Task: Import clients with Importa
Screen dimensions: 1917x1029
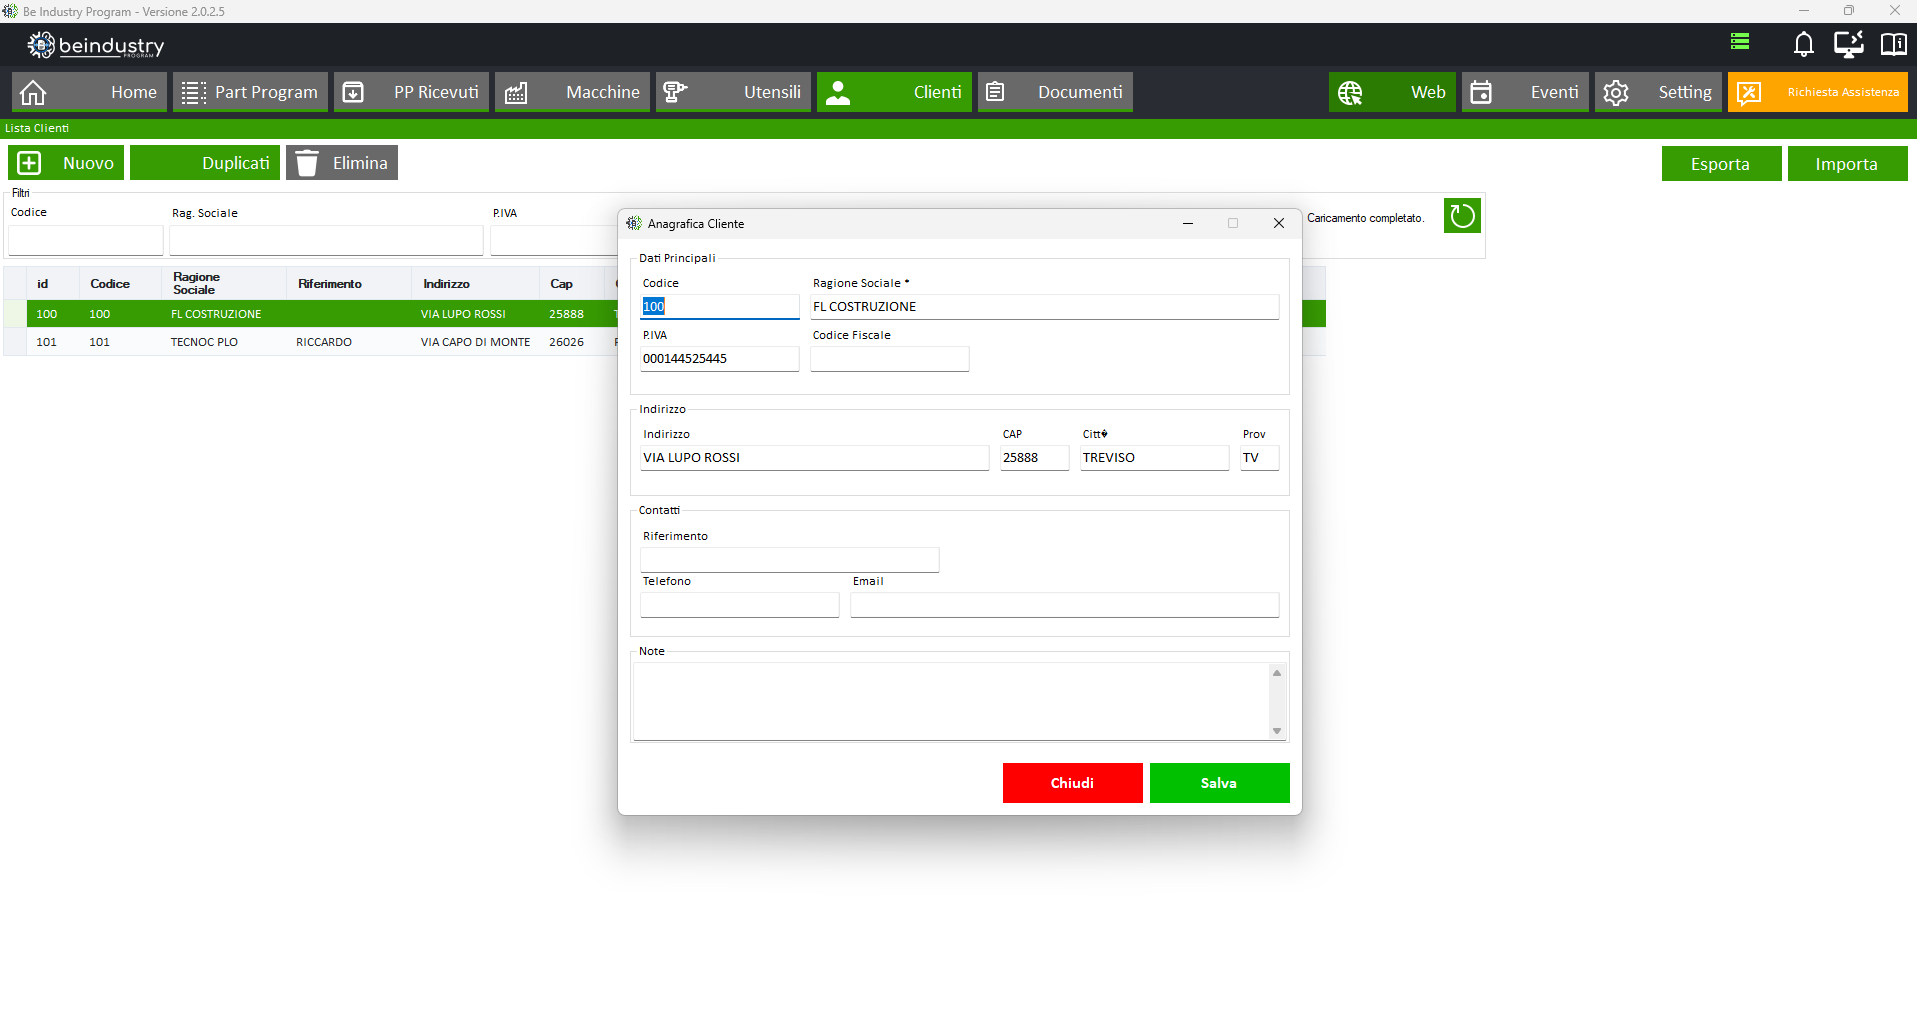Action: coord(1847,164)
